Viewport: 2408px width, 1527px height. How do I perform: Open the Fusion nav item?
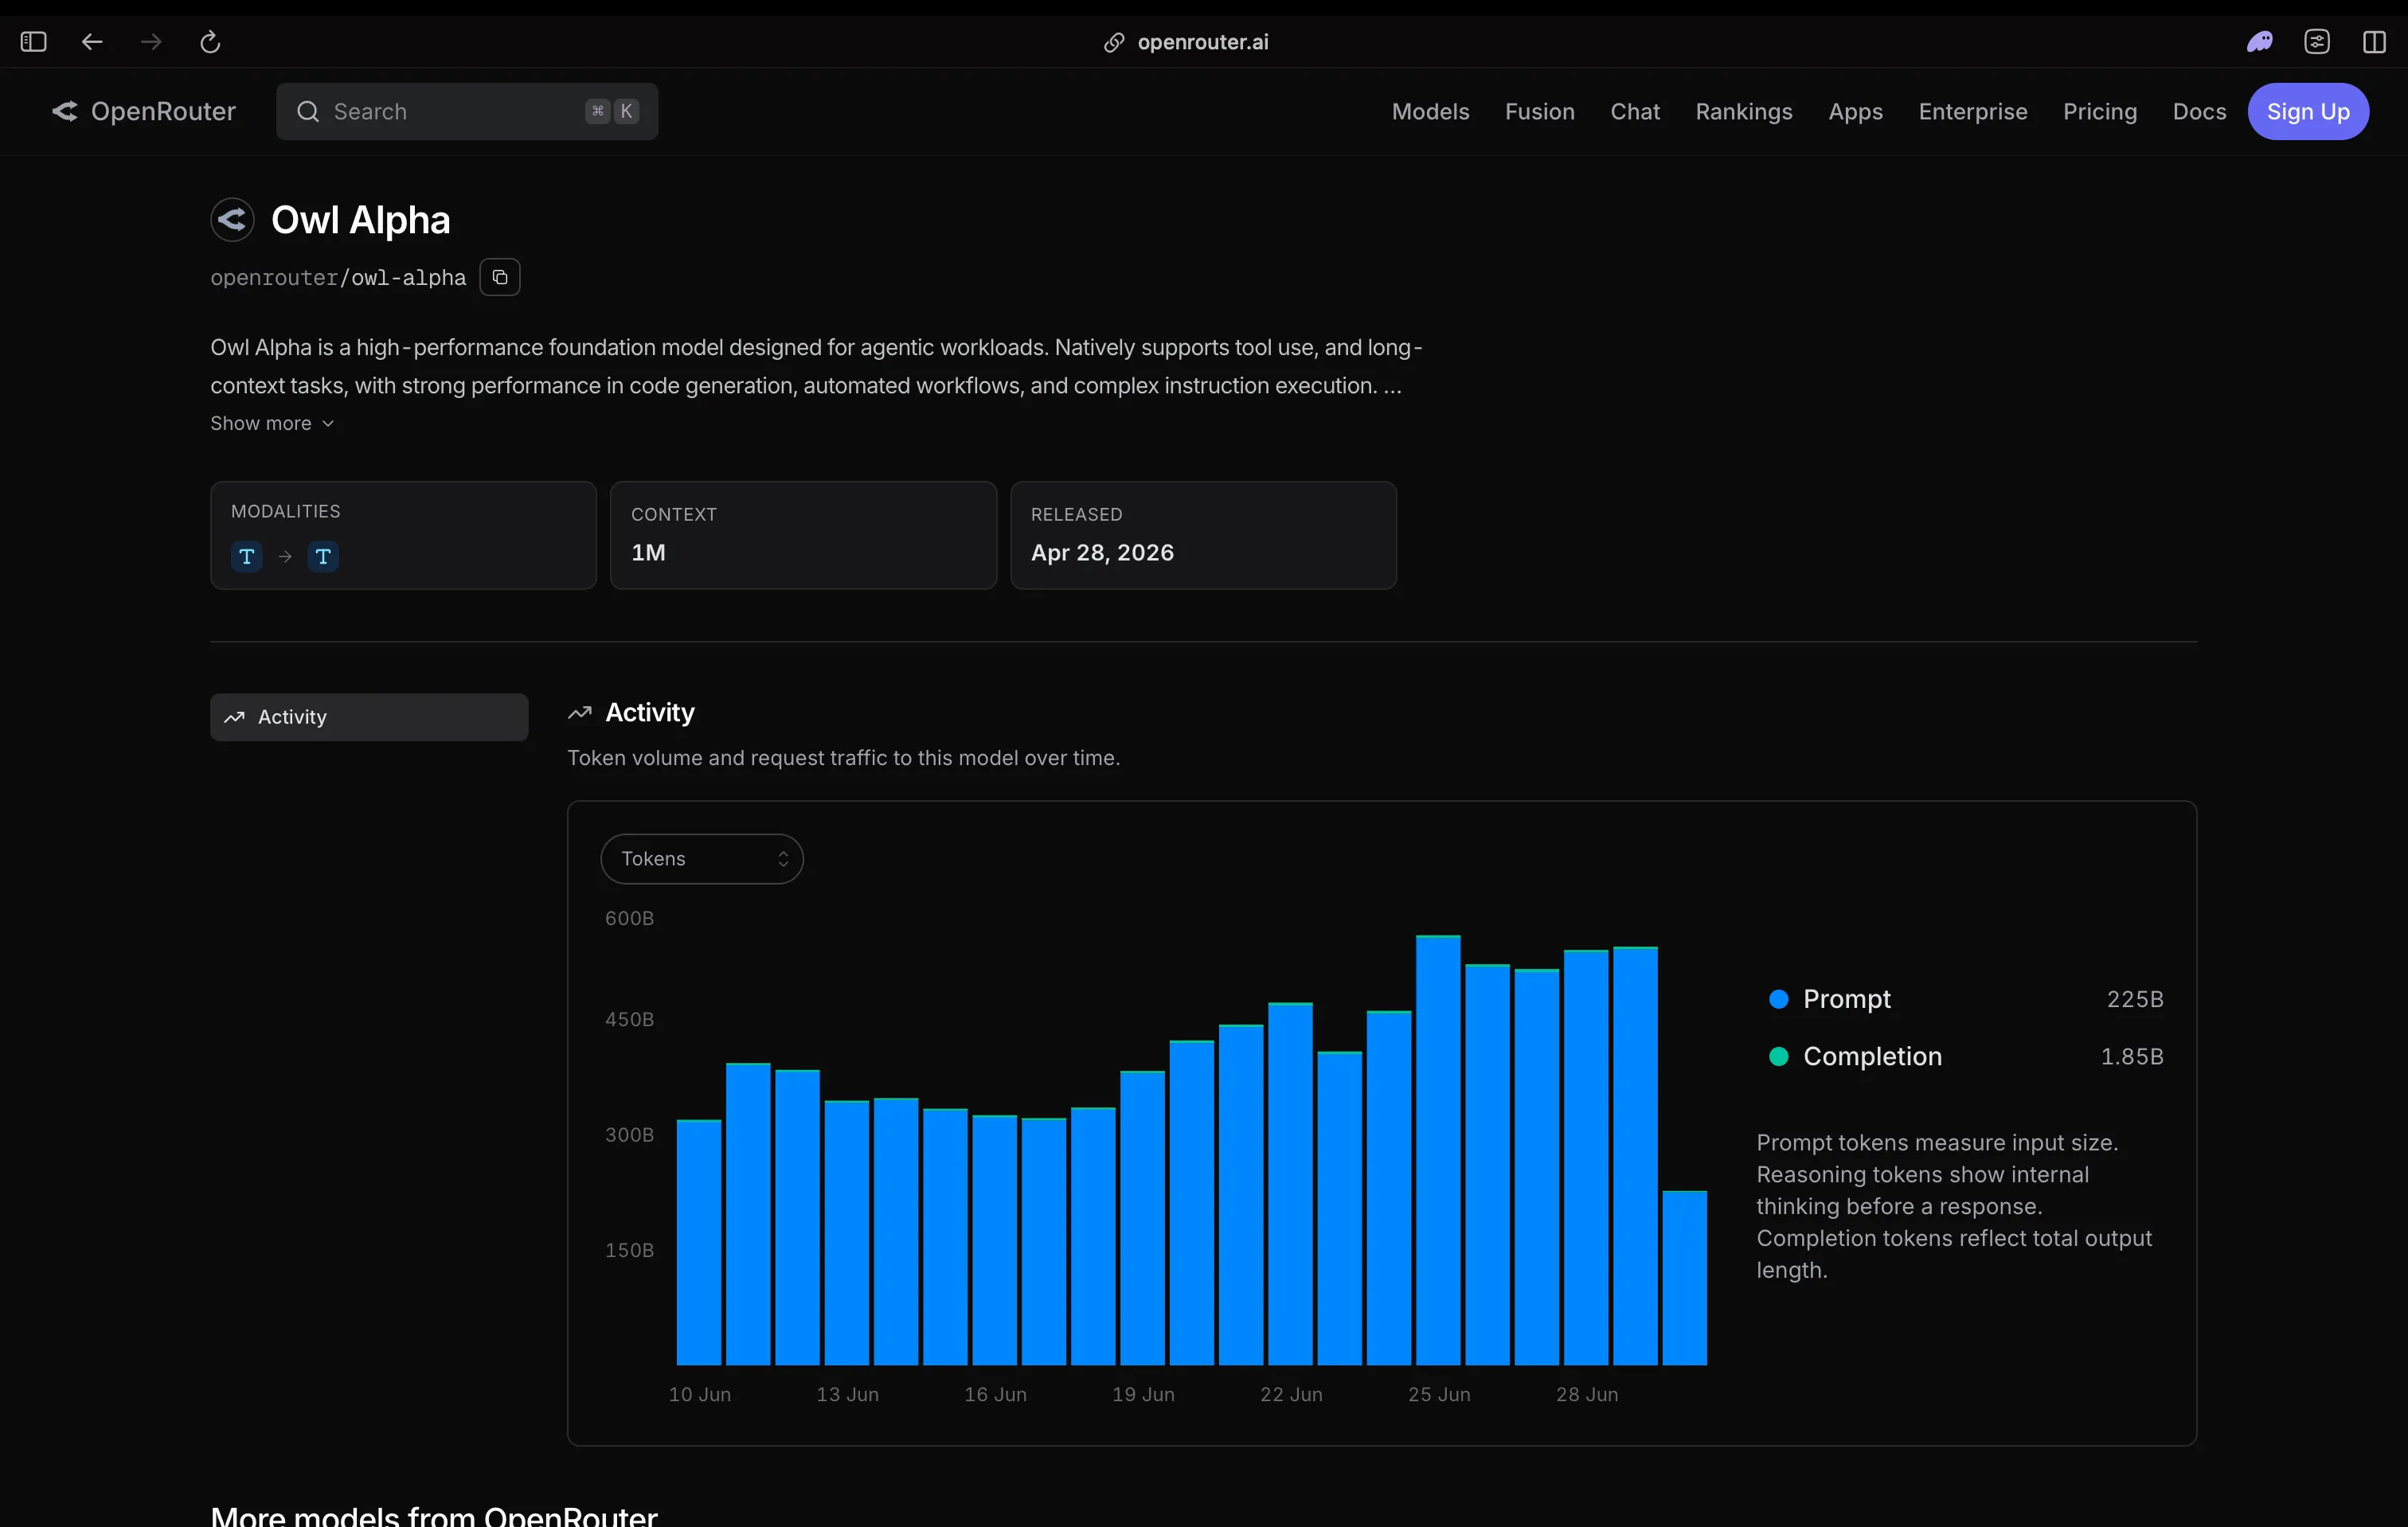1539,111
